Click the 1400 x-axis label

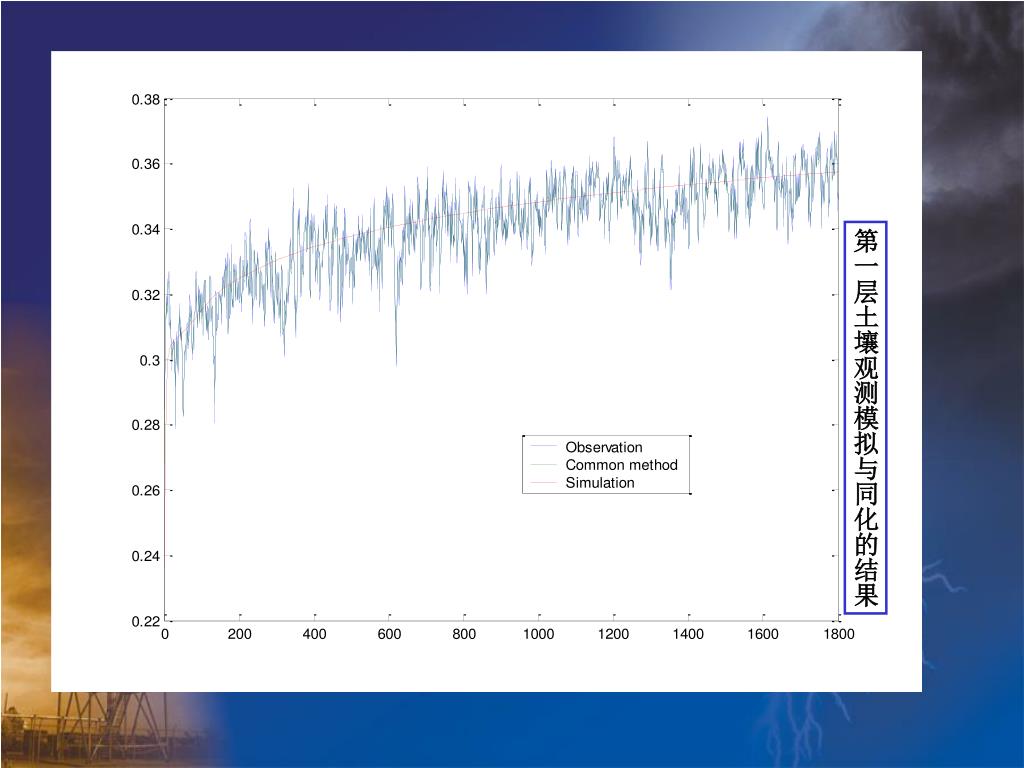688,634
